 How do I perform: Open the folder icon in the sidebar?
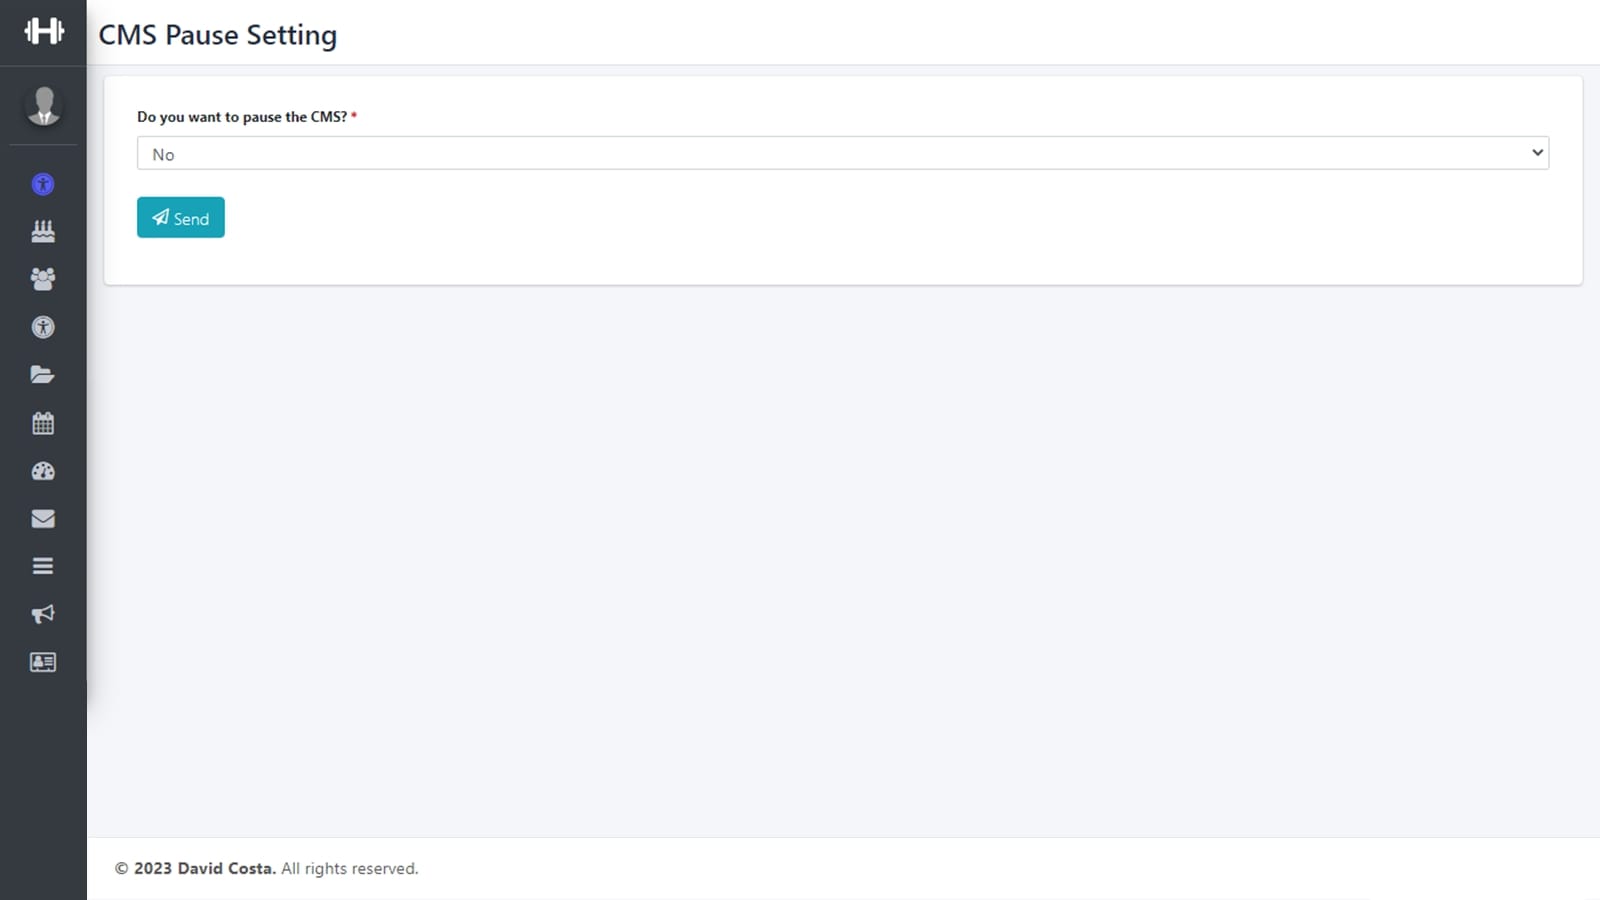pos(43,375)
